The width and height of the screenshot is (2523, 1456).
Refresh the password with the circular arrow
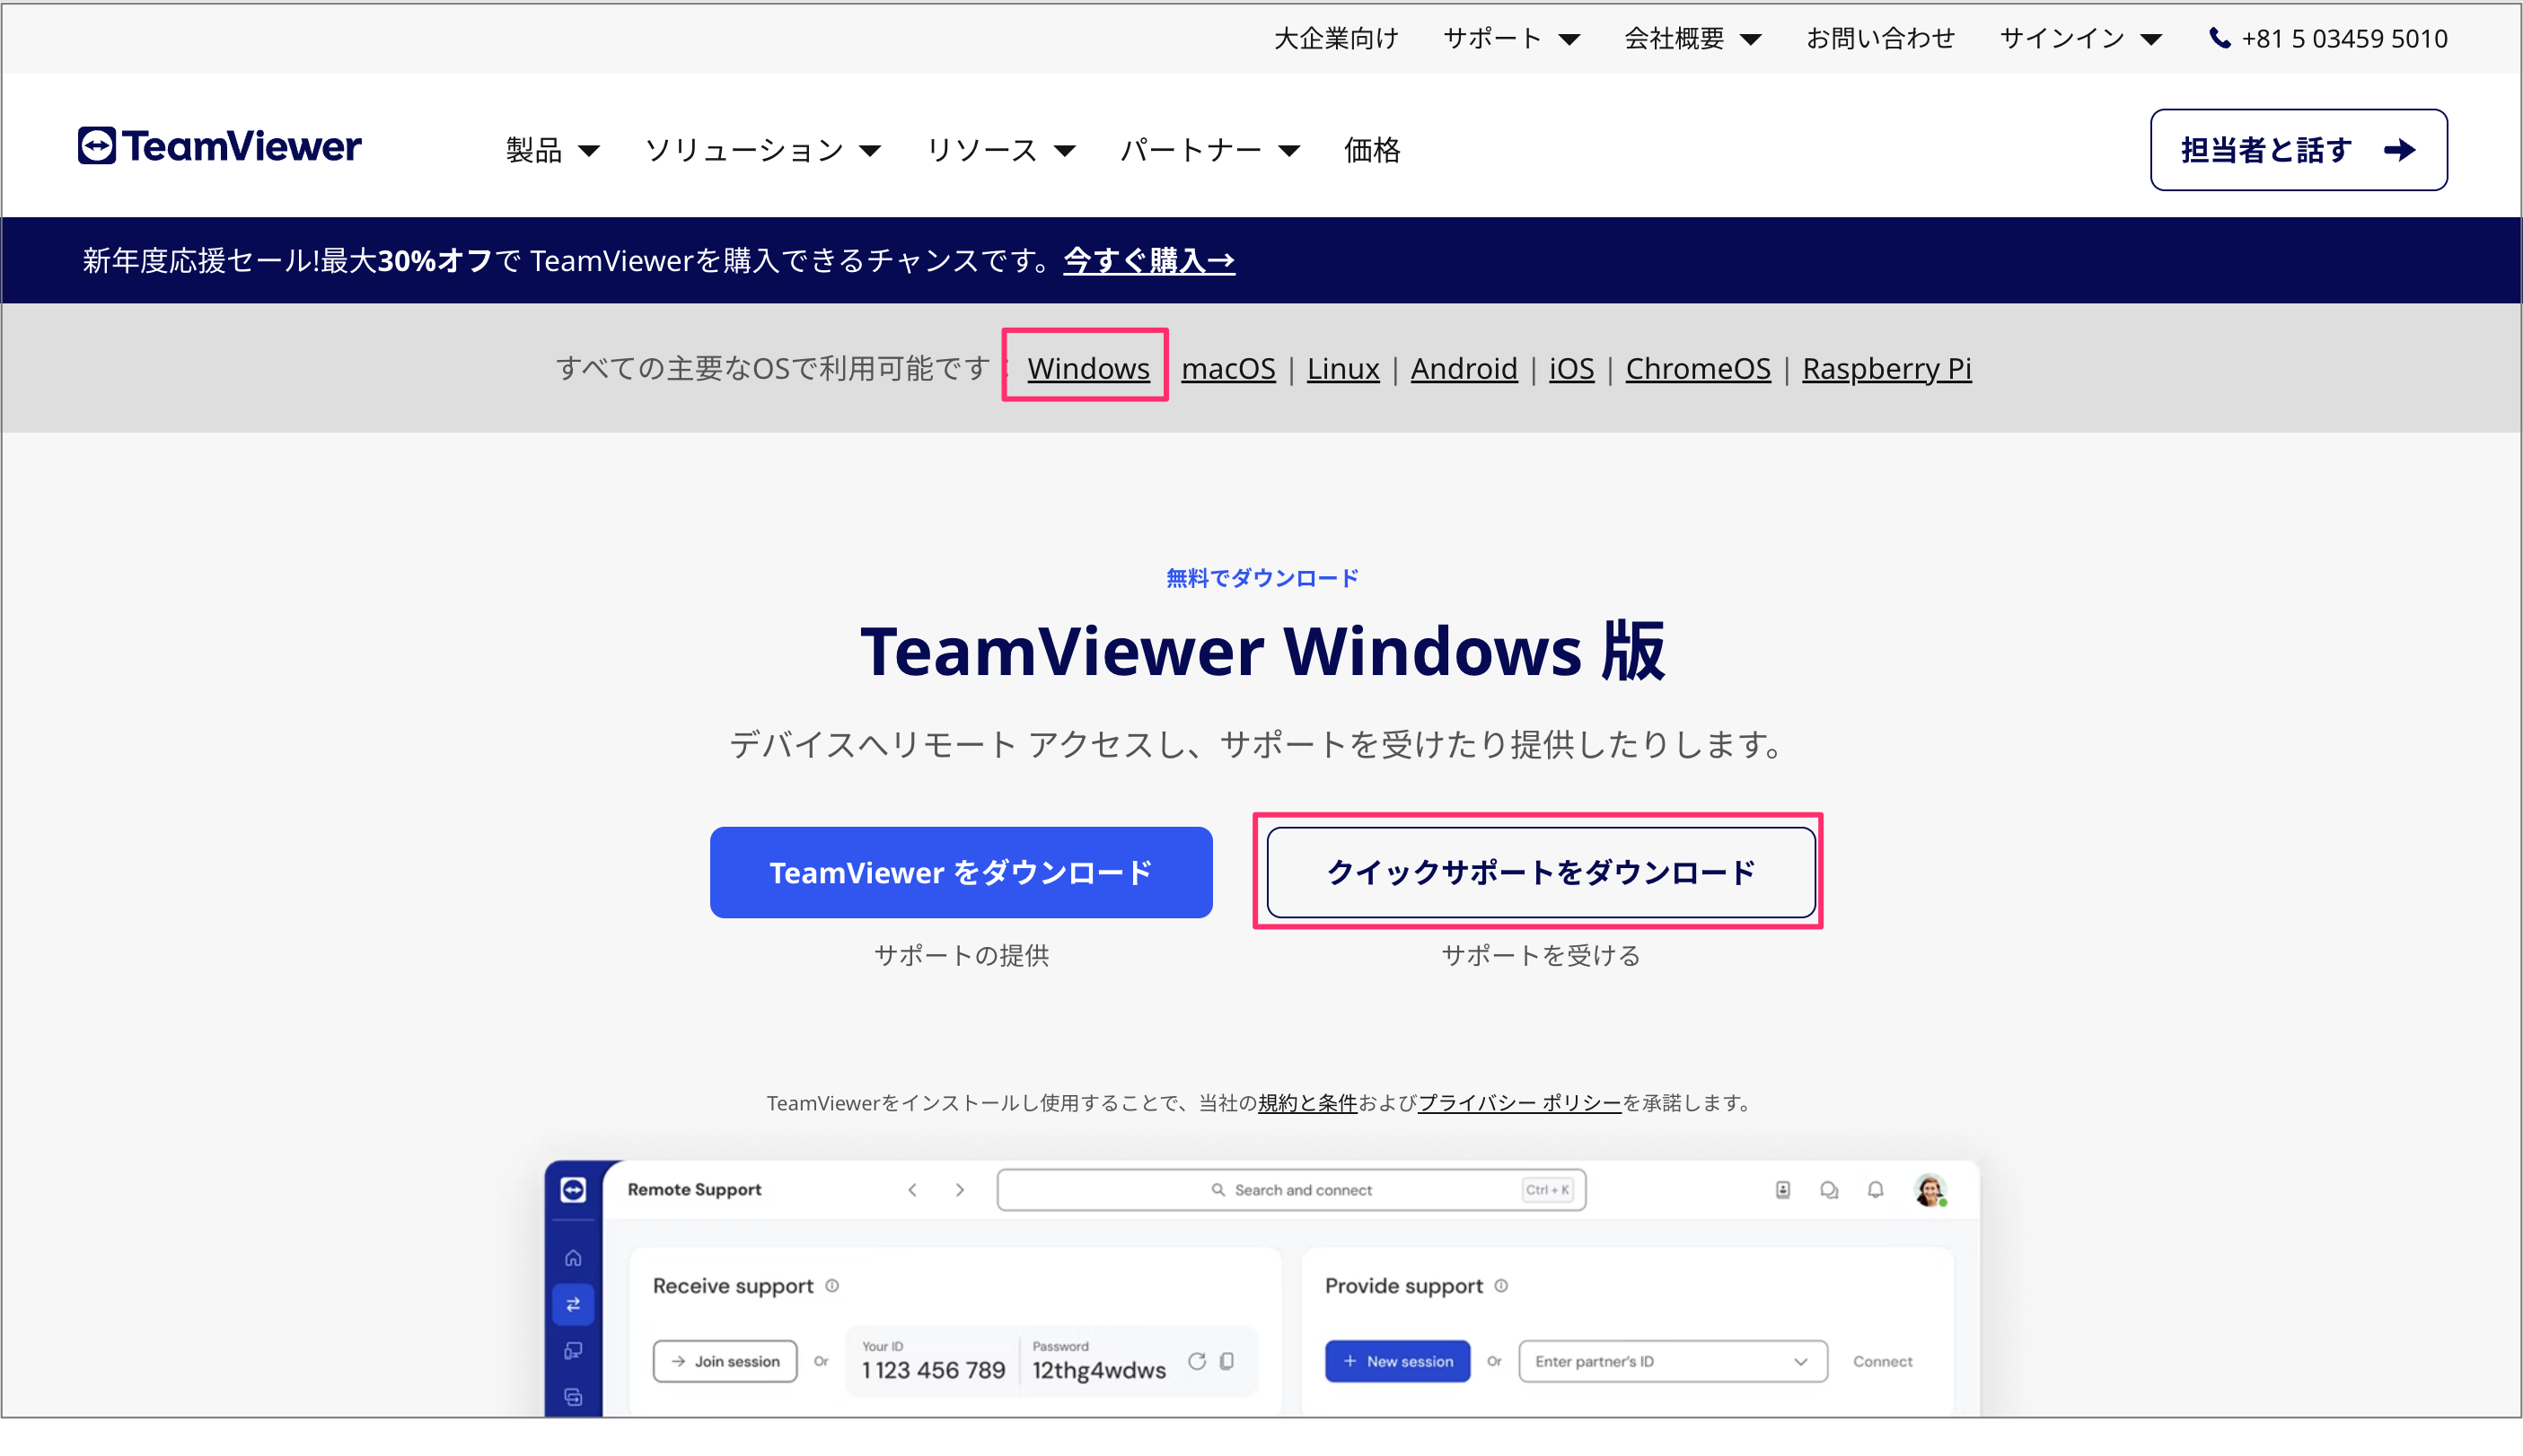[1197, 1361]
